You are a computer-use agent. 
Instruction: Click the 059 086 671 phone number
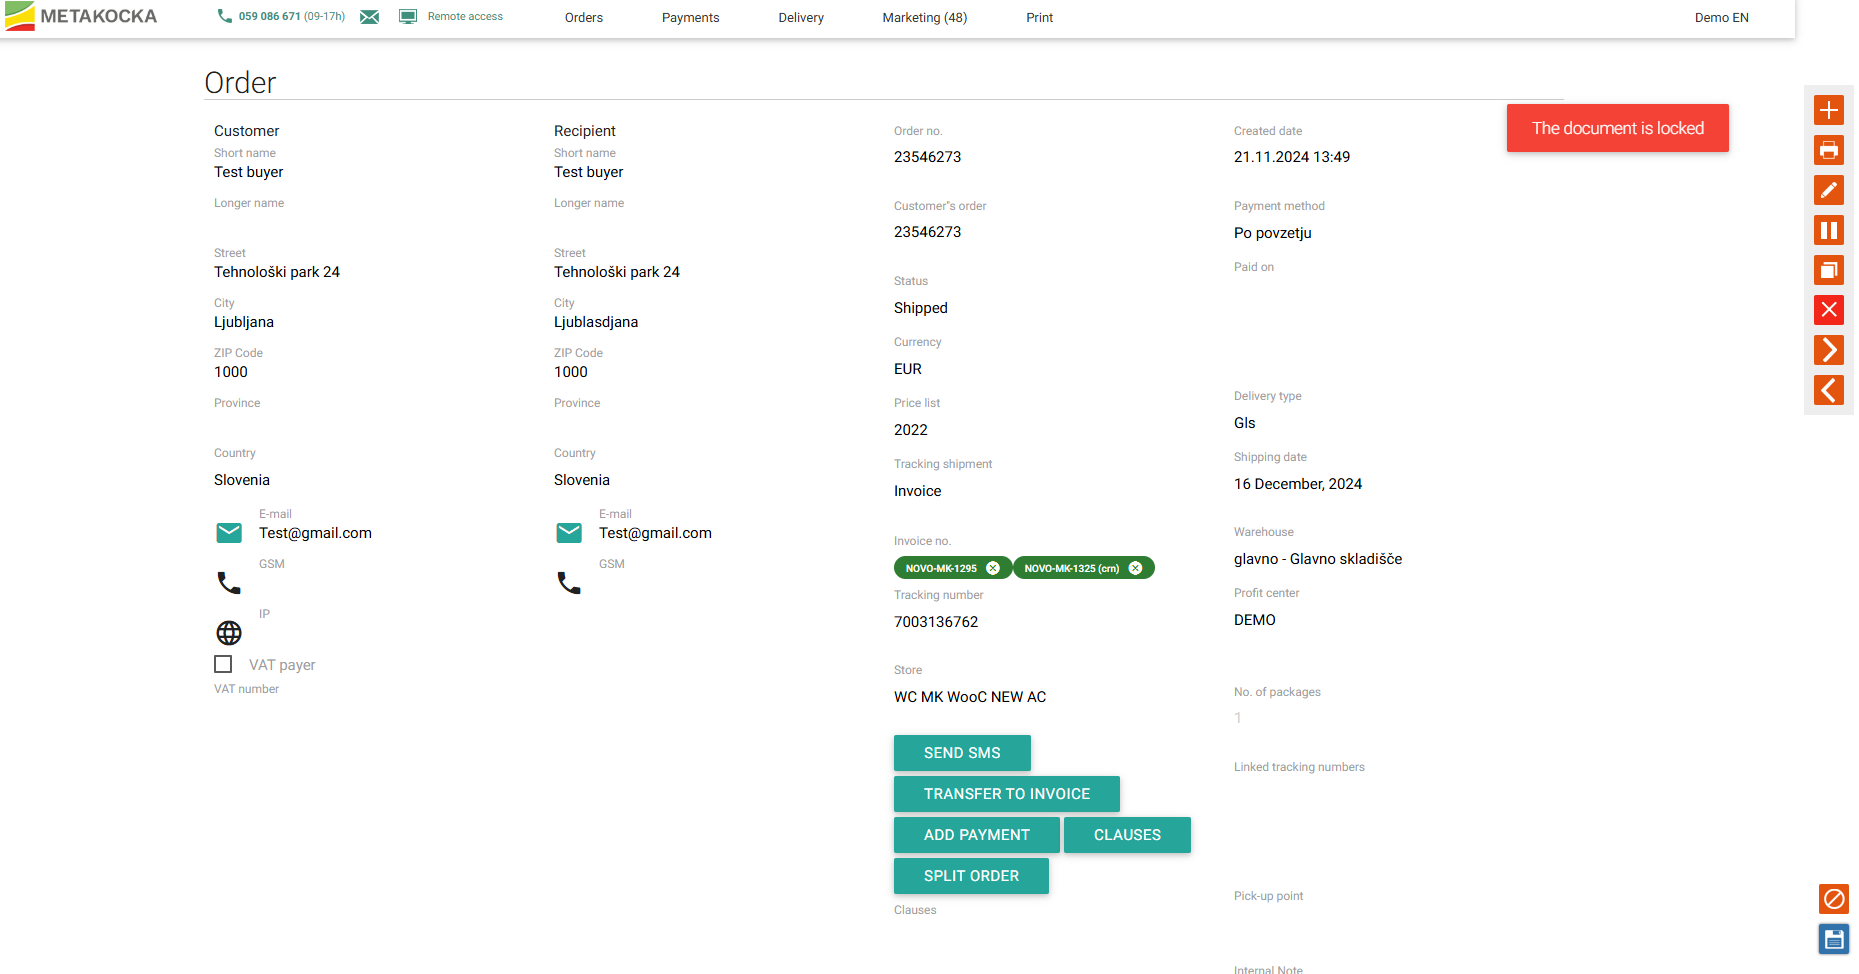click(x=270, y=17)
